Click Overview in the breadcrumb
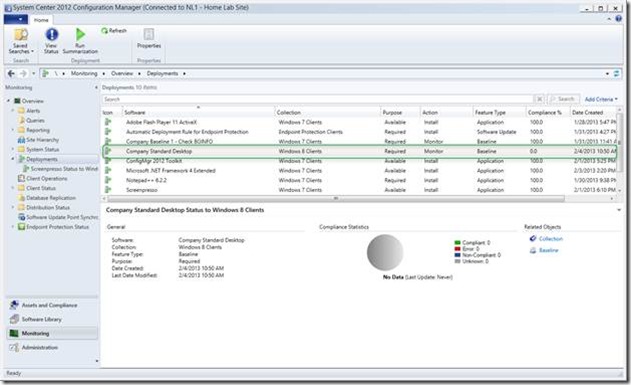 pos(122,74)
